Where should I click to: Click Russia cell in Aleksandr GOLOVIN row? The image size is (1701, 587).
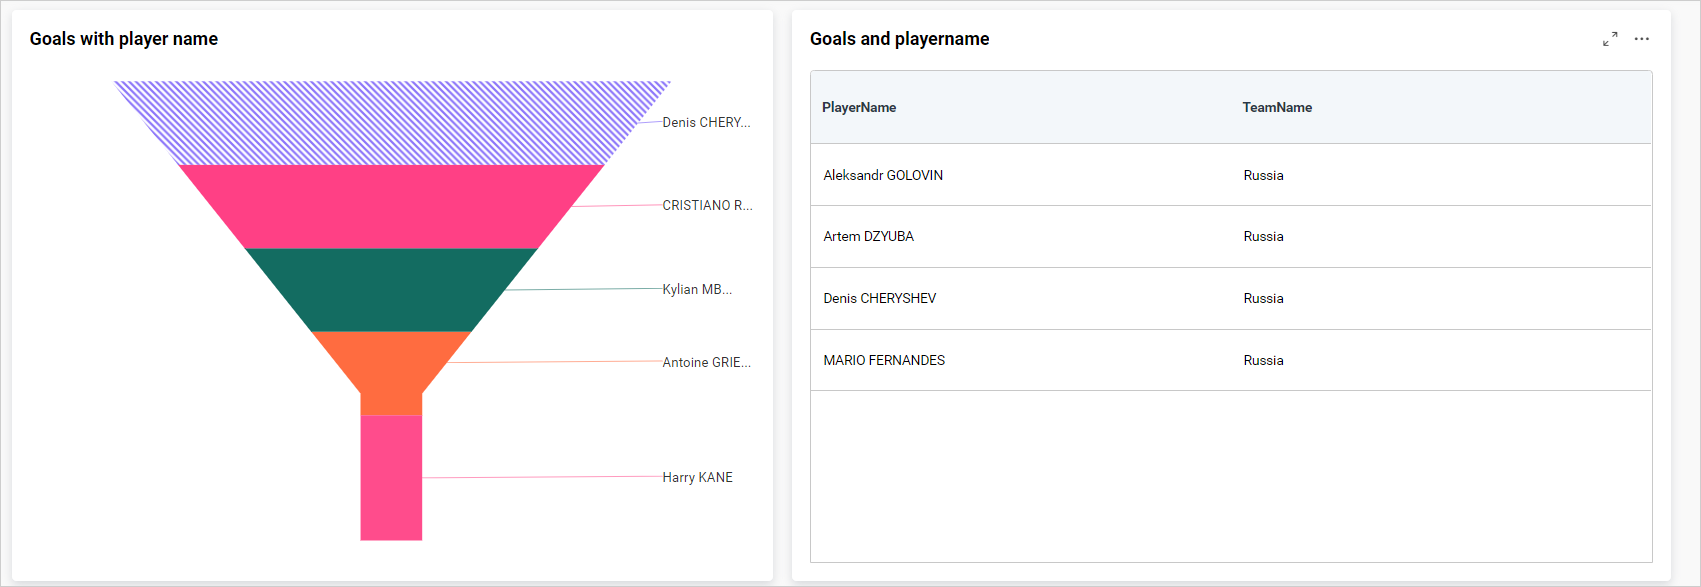(1263, 175)
